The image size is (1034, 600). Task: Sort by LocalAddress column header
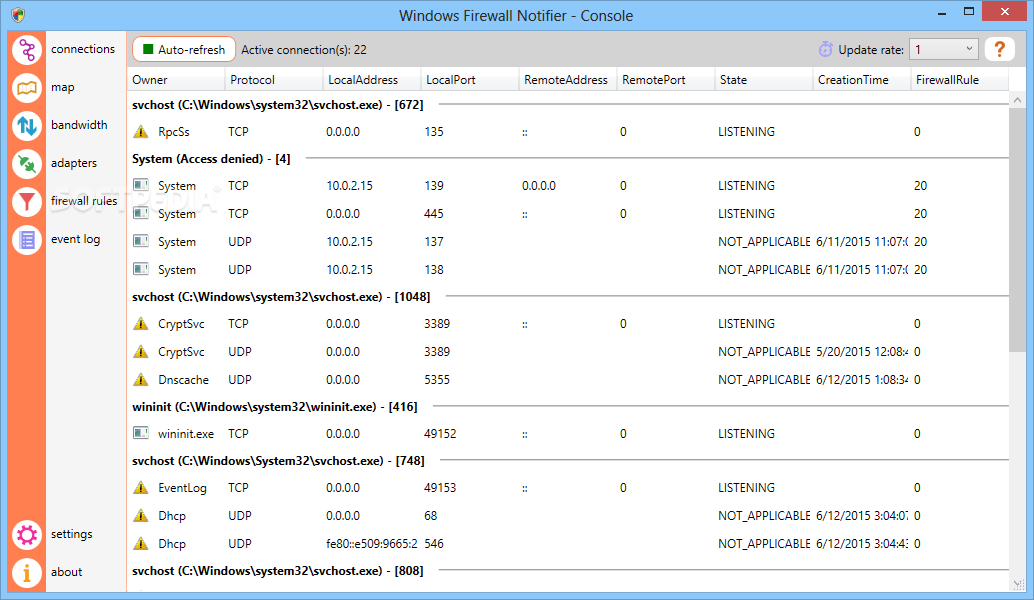pos(372,80)
